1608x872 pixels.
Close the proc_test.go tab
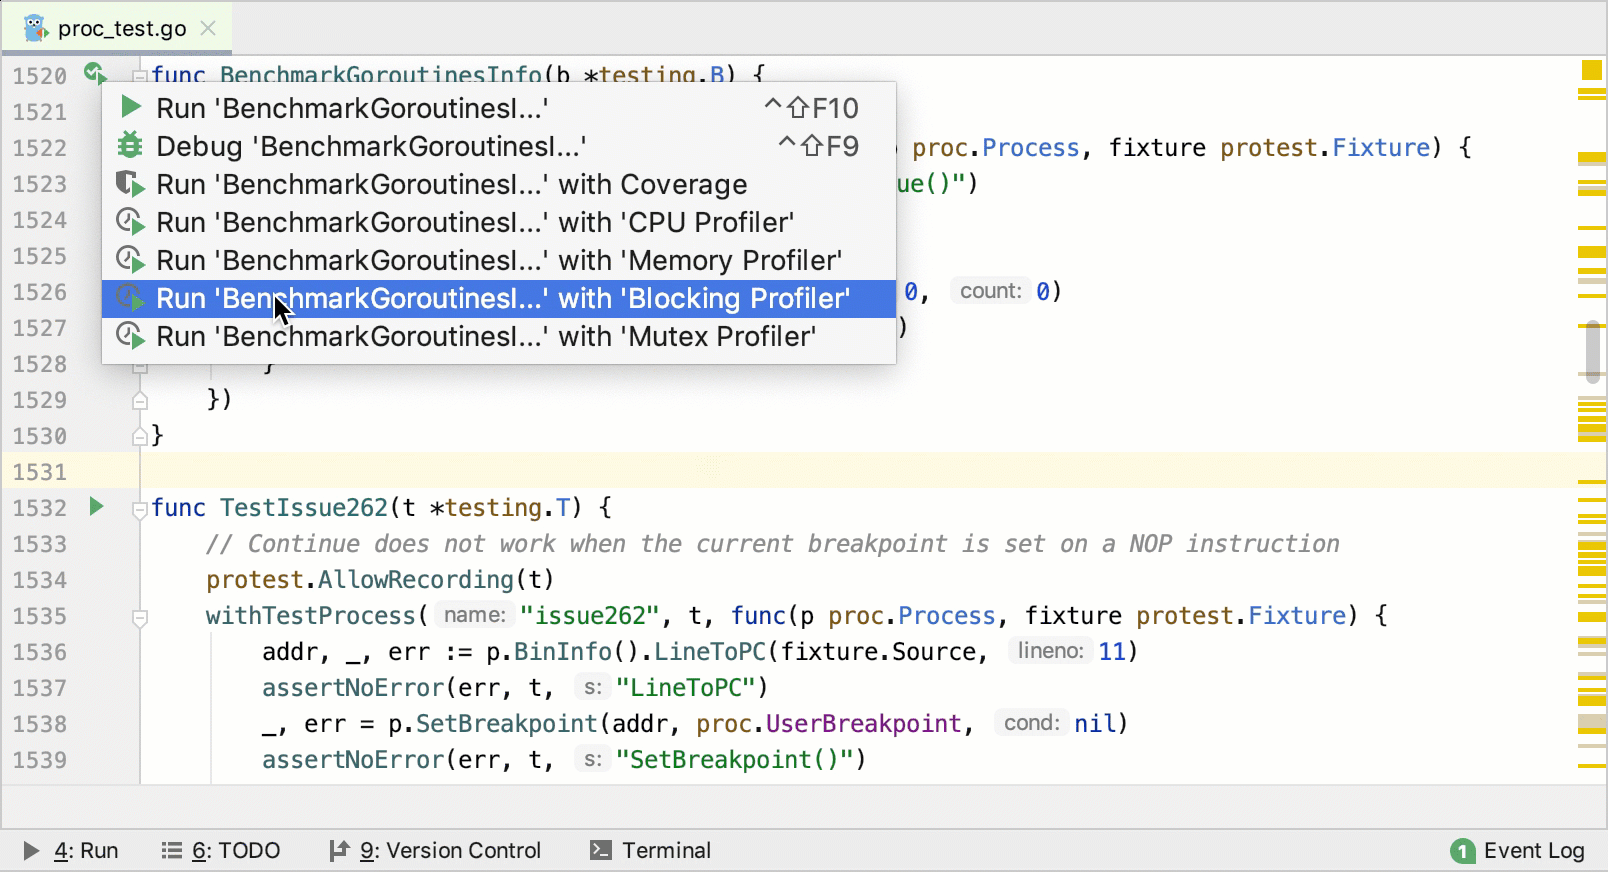(208, 28)
